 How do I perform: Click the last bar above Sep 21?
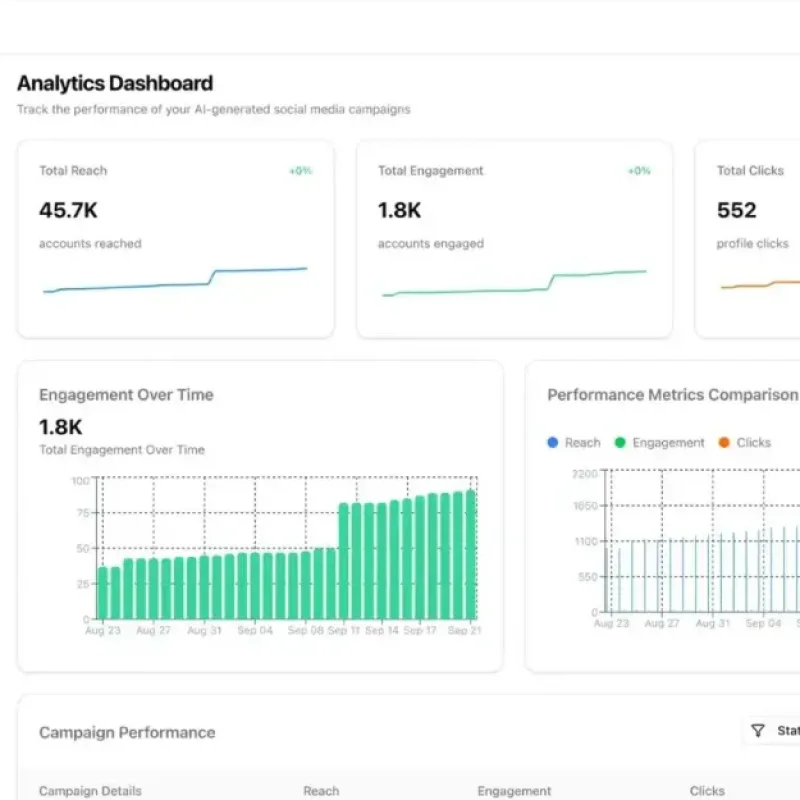(470, 555)
